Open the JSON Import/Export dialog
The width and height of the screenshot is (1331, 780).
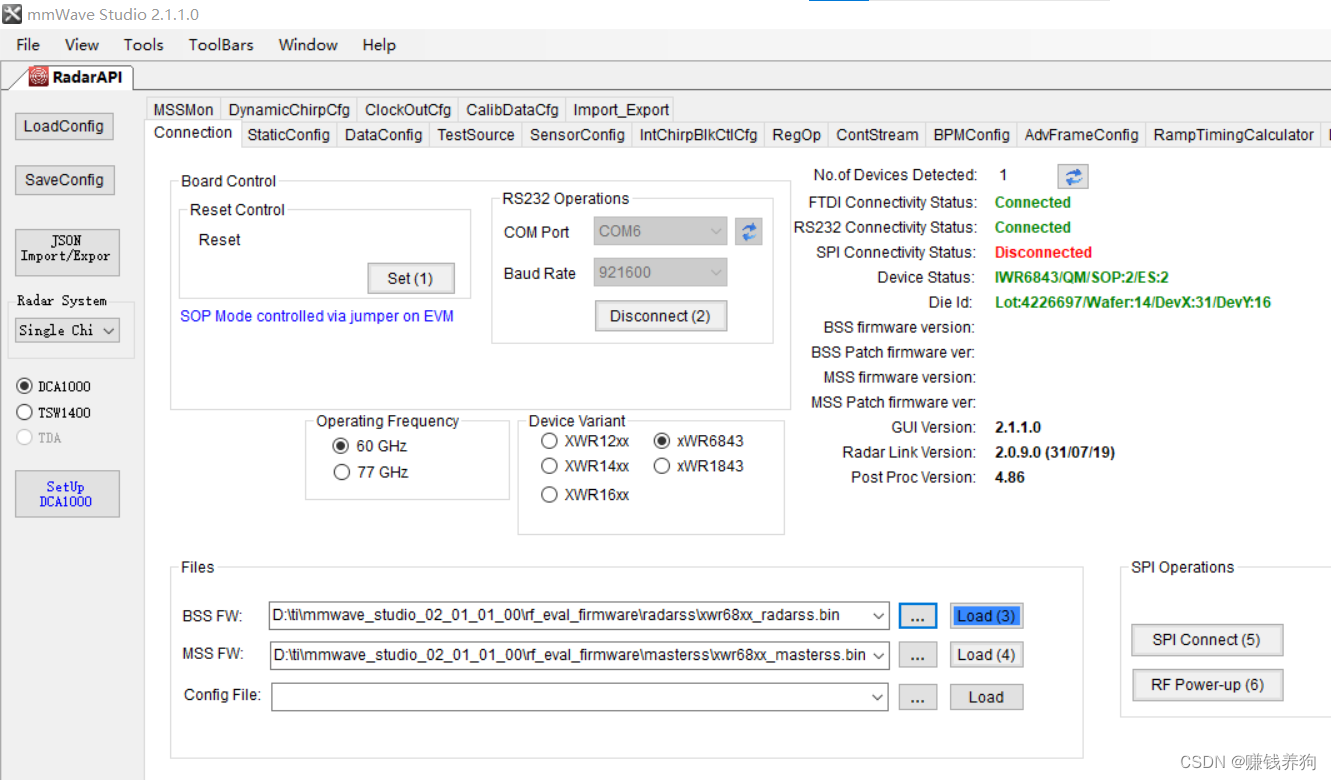pyautogui.click(x=66, y=252)
